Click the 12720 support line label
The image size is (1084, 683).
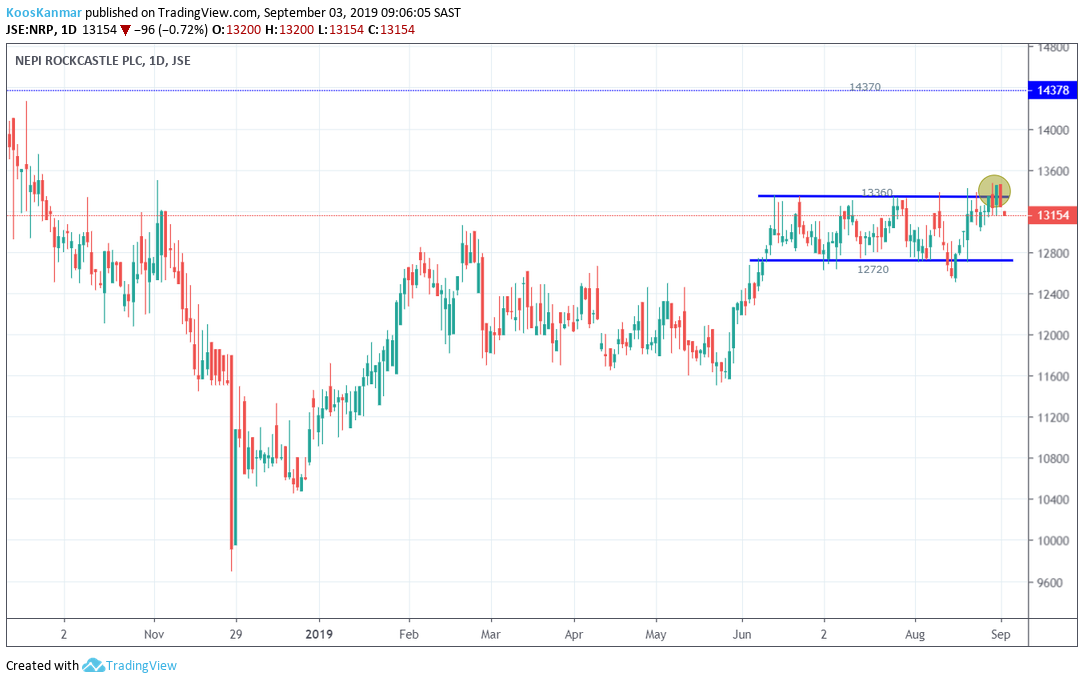(872, 269)
